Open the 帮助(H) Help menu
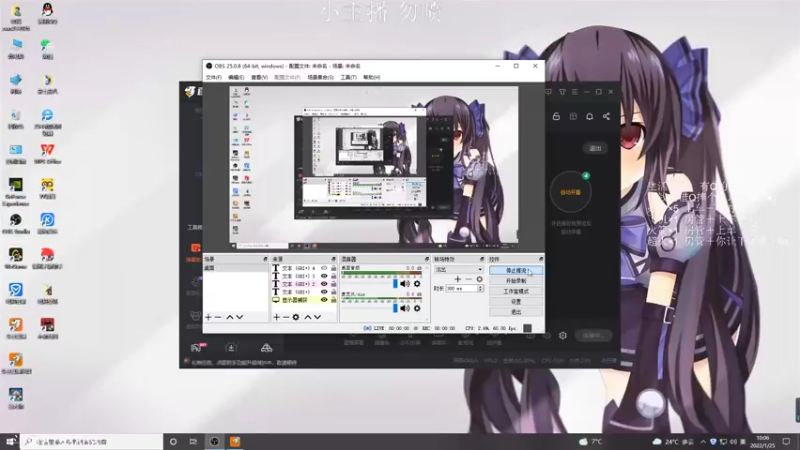Image resolution: width=800 pixels, height=450 pixels. click(371, 78)
